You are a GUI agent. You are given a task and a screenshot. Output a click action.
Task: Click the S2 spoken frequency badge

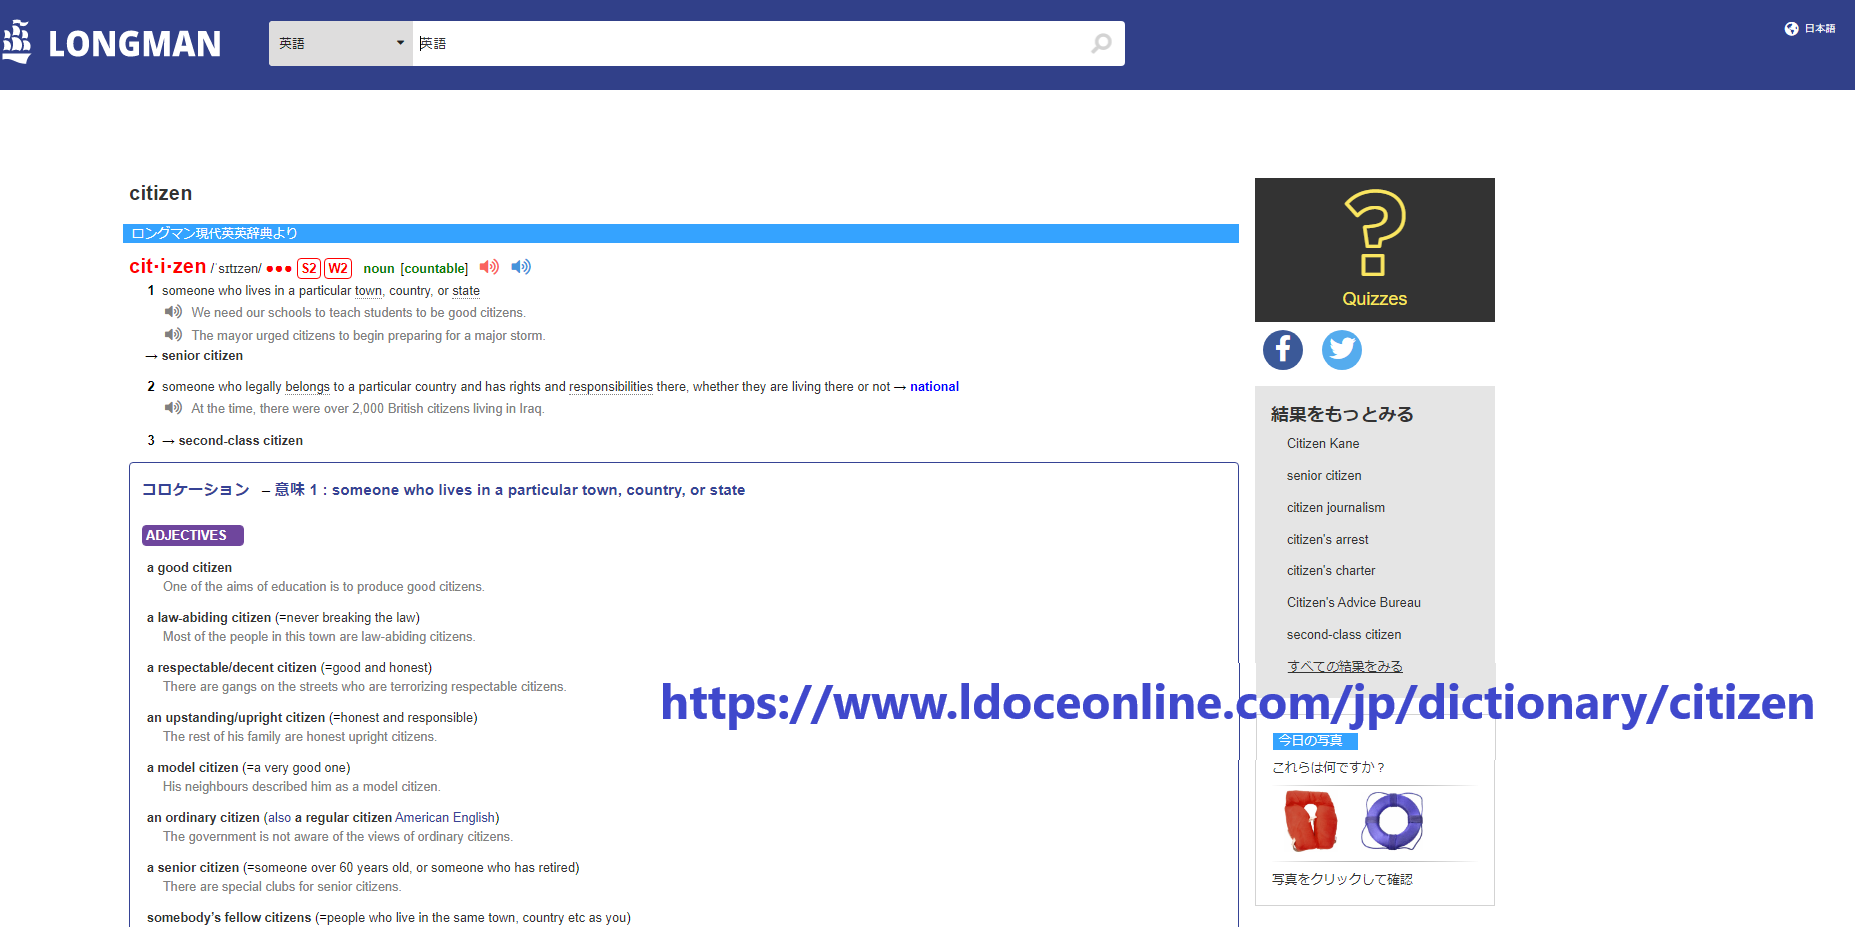pos(309,268)
